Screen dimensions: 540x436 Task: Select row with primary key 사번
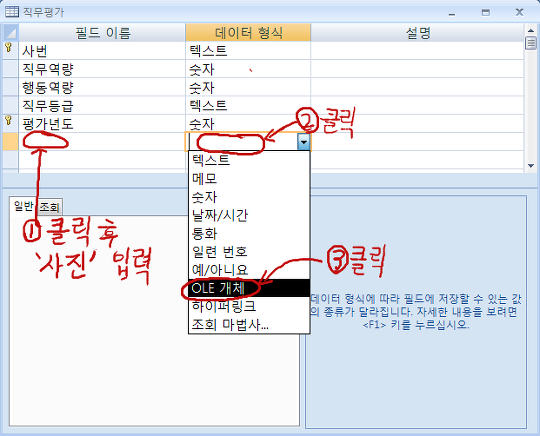pyautogui.click(x=11, y=51)
